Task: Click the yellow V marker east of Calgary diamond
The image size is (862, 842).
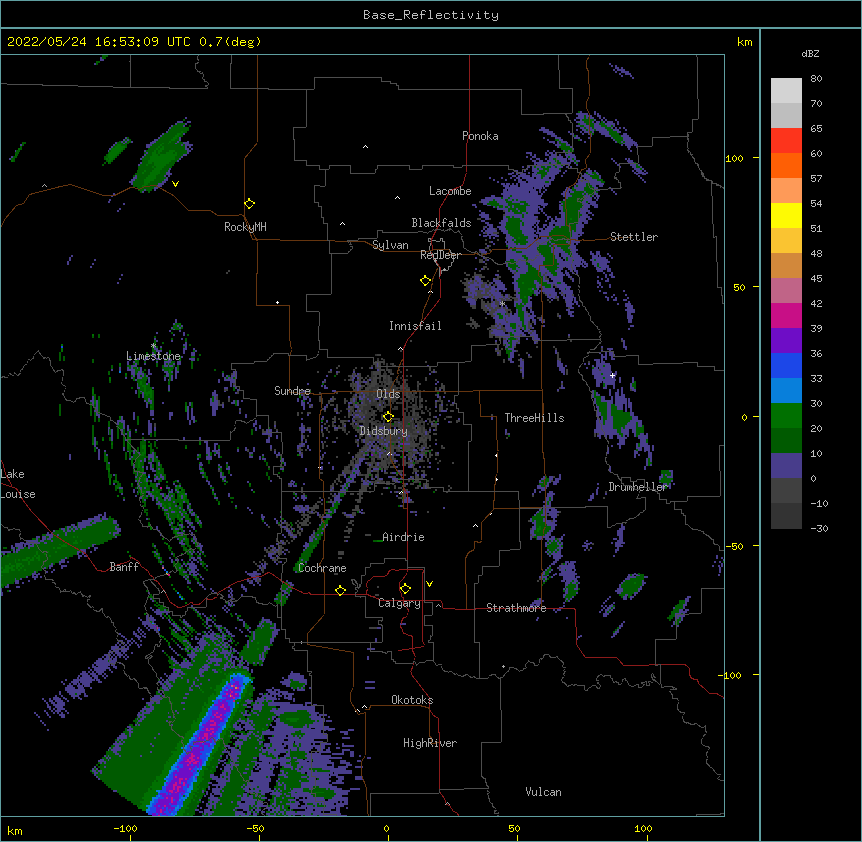Action: click(x=429, y=584)
